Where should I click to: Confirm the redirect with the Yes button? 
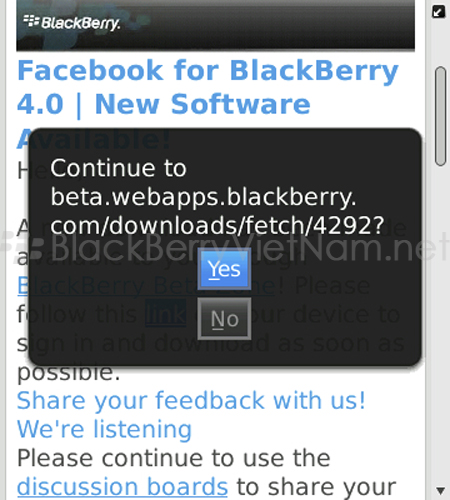[224, 269]
